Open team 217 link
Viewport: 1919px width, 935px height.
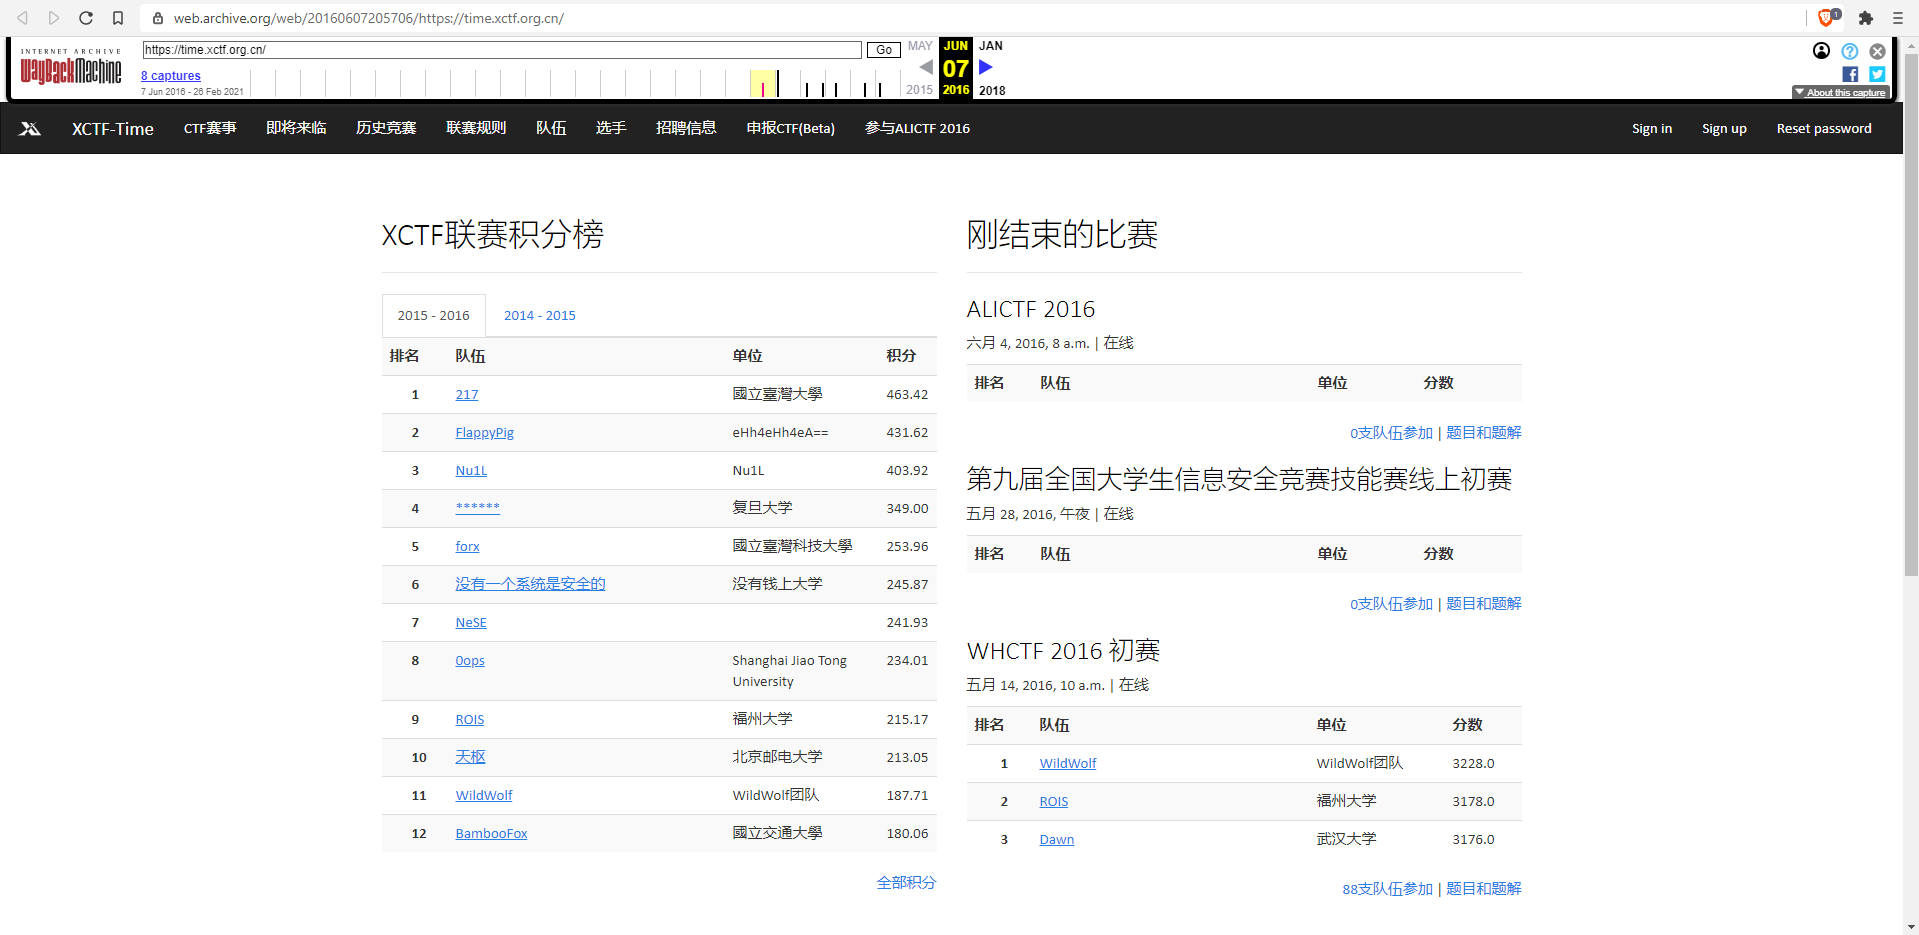click(467, 394)
